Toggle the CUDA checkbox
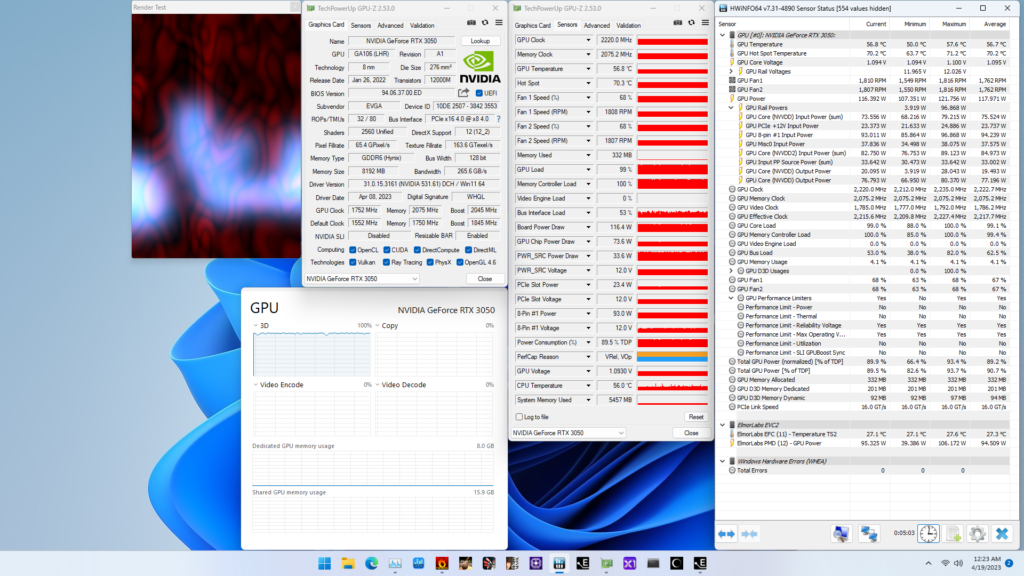 pyautogui.click(x=387, y=249)
